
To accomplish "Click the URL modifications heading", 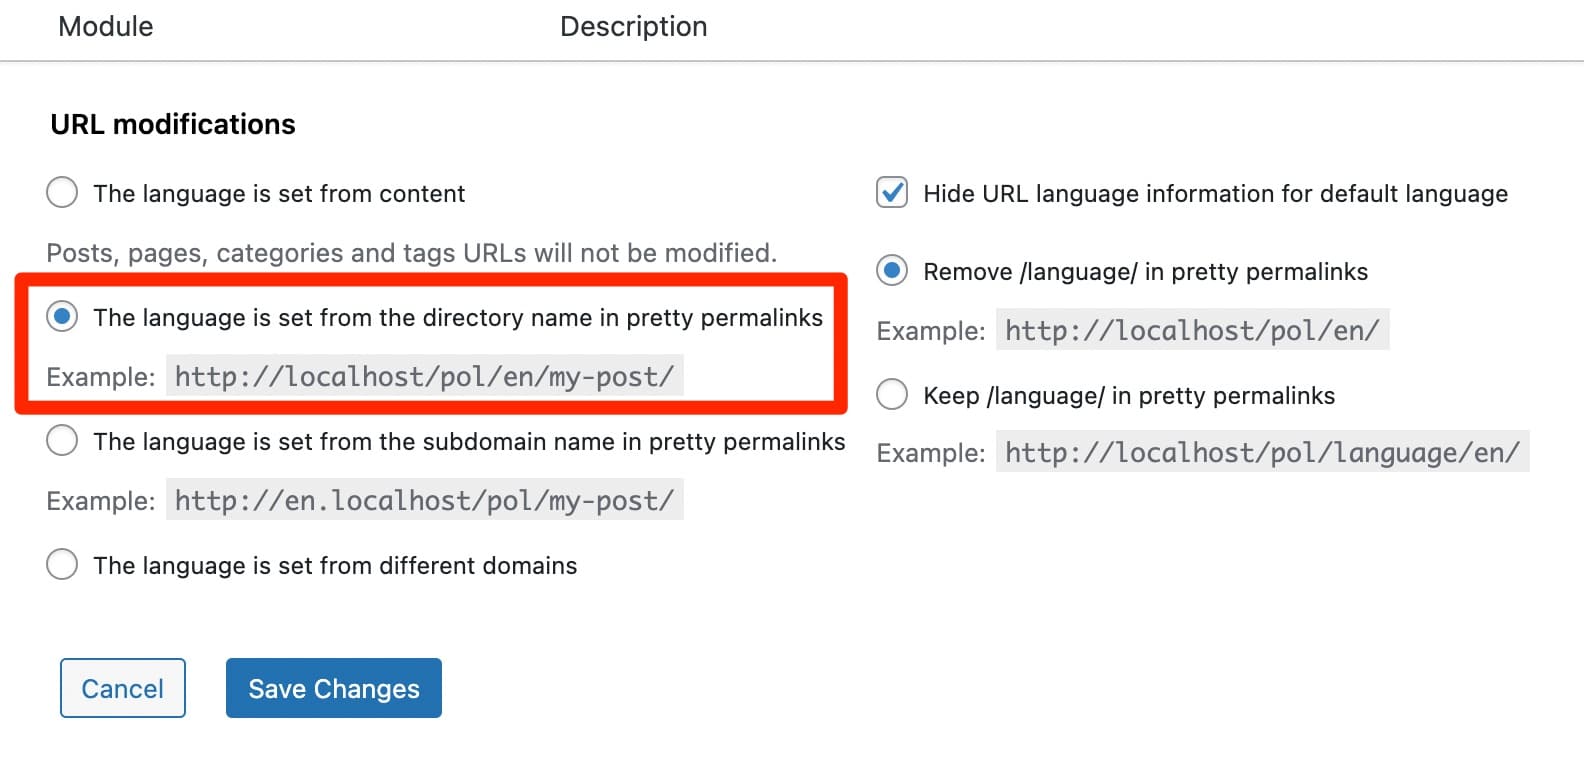I will (x=173, y=124).
